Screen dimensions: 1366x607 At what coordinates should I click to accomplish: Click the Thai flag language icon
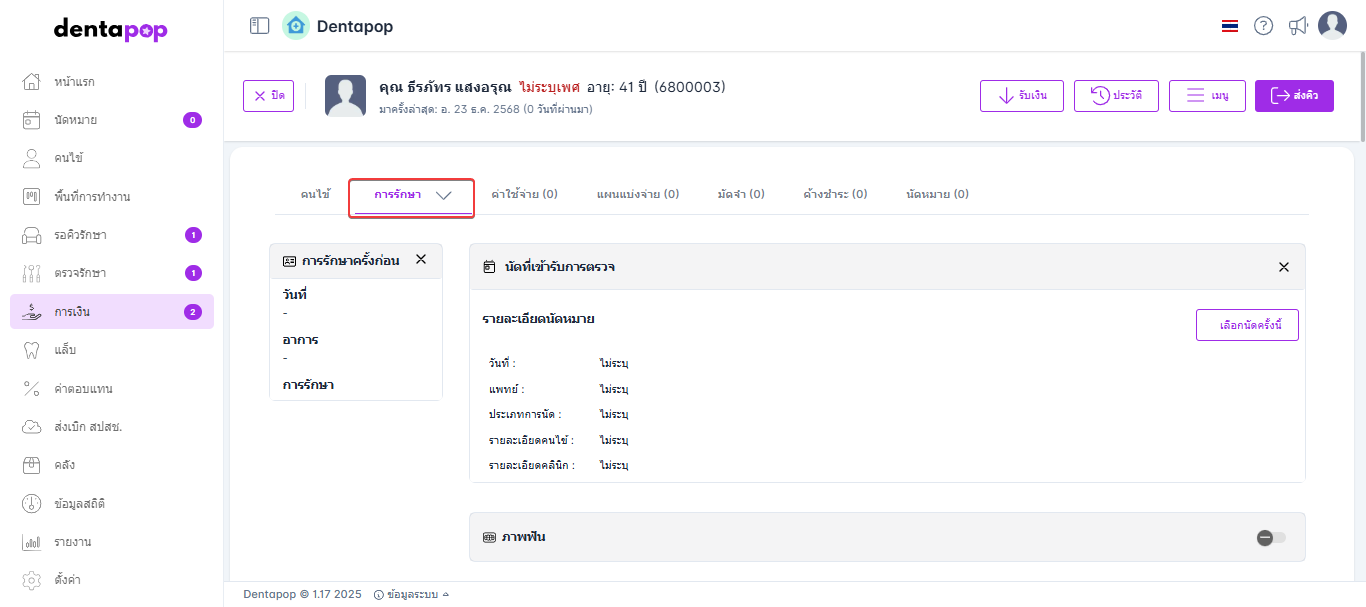coord(1230,26)
